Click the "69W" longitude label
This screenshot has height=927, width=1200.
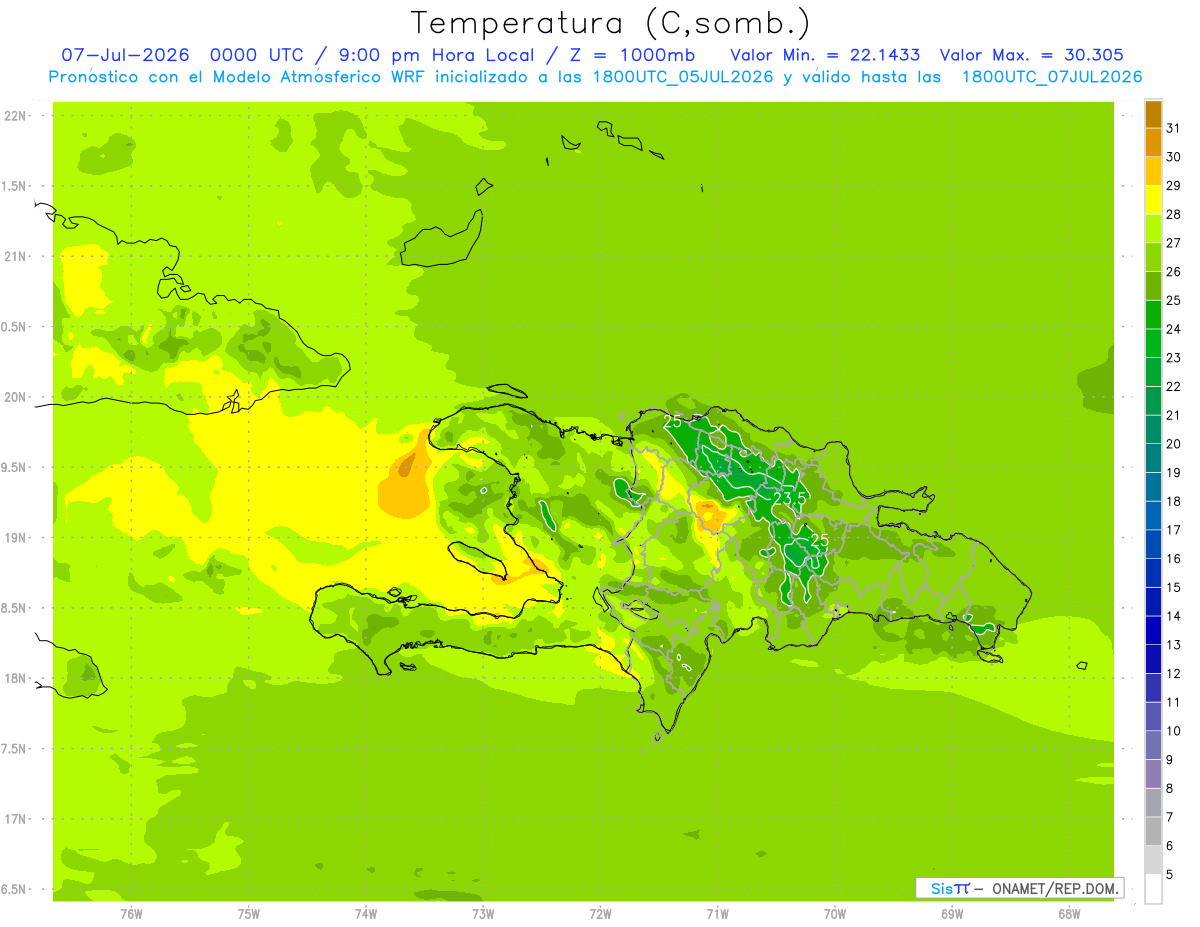tap(952, 914)
